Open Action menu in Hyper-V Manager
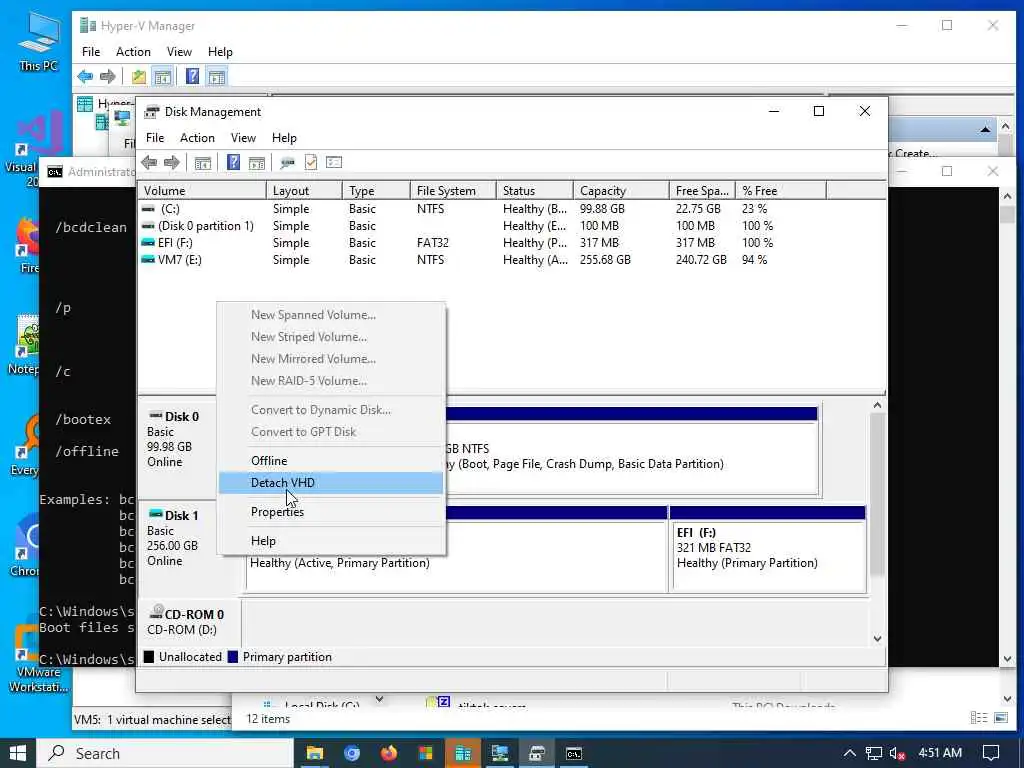This screenshot has height=768, width=1024. click(133, 52)
